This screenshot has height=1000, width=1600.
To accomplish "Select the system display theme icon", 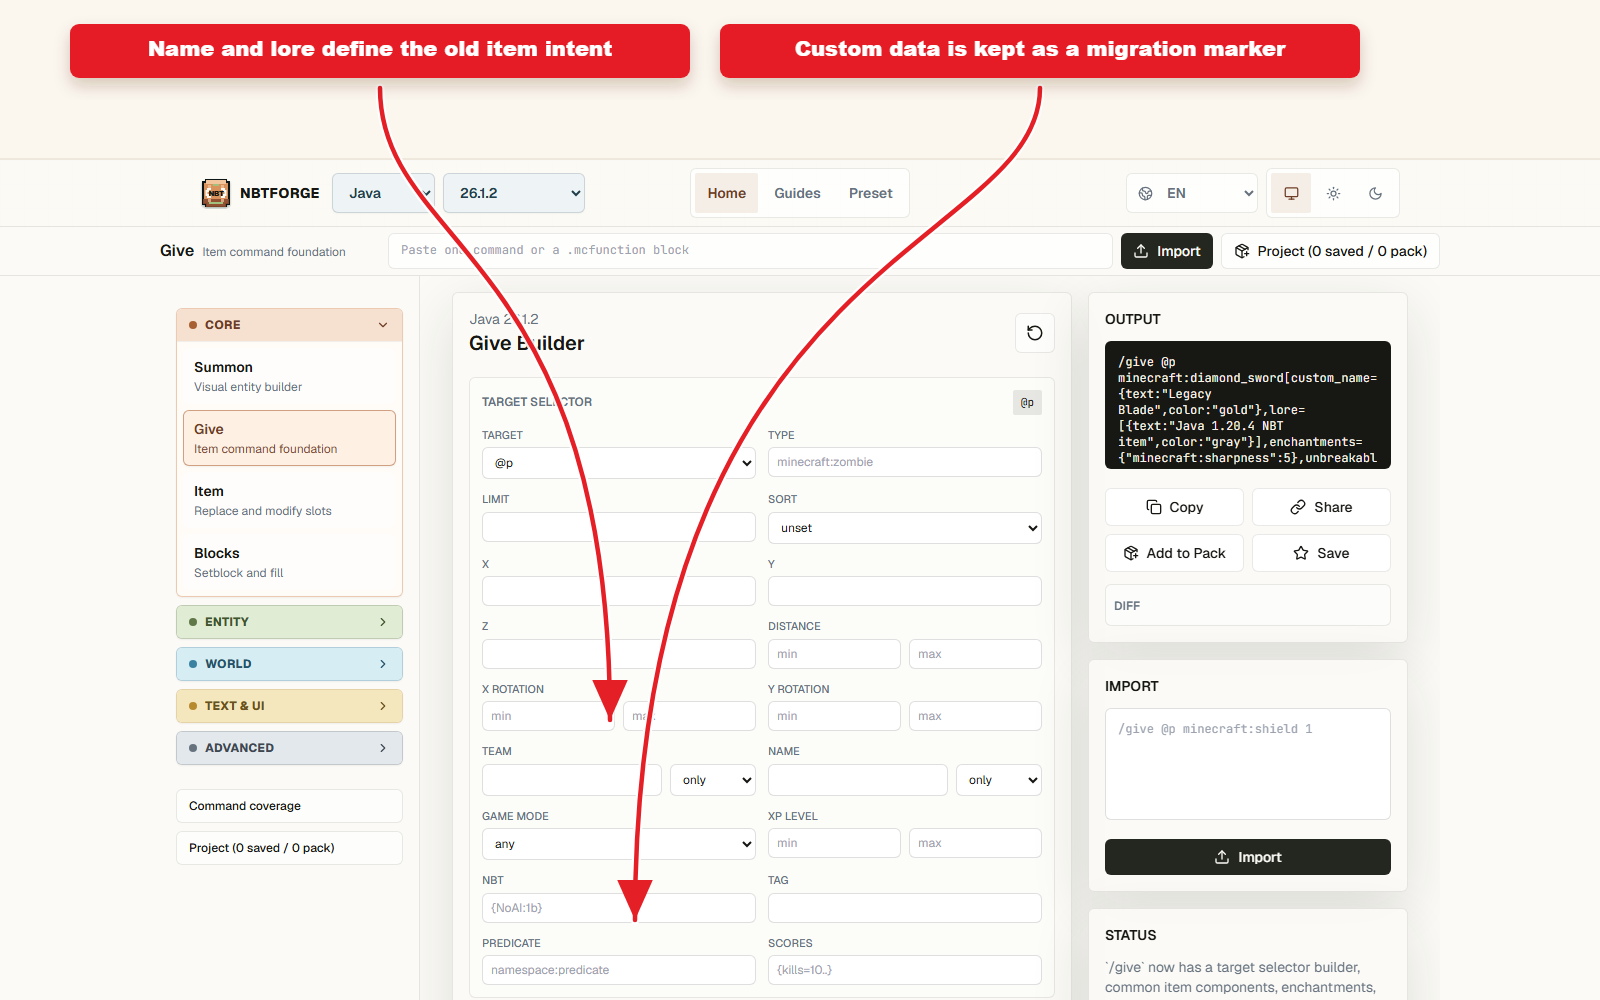I will tap(1291, 193).
